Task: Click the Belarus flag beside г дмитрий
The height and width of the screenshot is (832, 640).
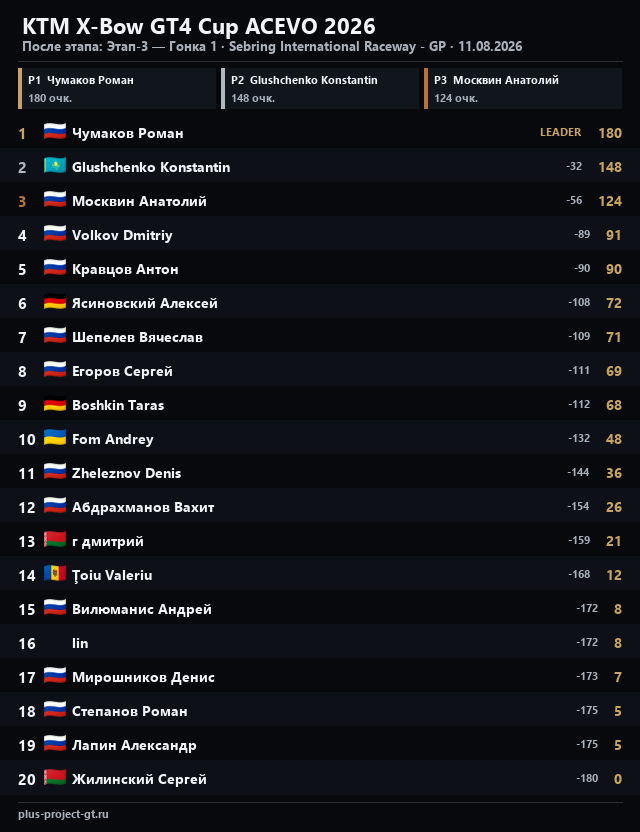Action: click(x=55, y=540)
